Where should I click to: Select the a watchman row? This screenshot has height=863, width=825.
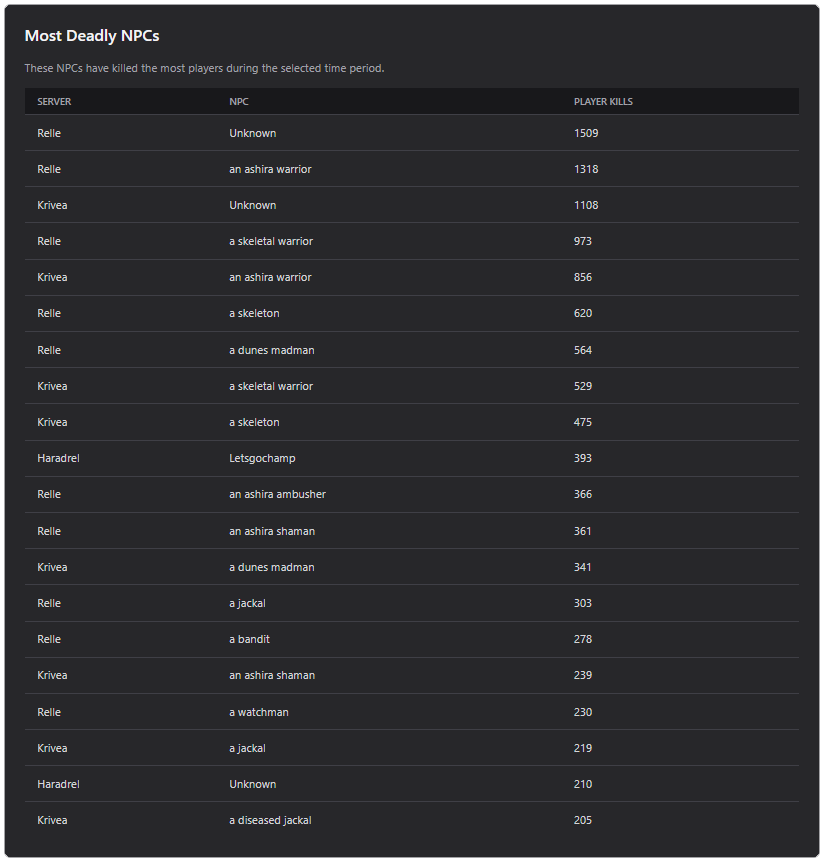[412, 712]
